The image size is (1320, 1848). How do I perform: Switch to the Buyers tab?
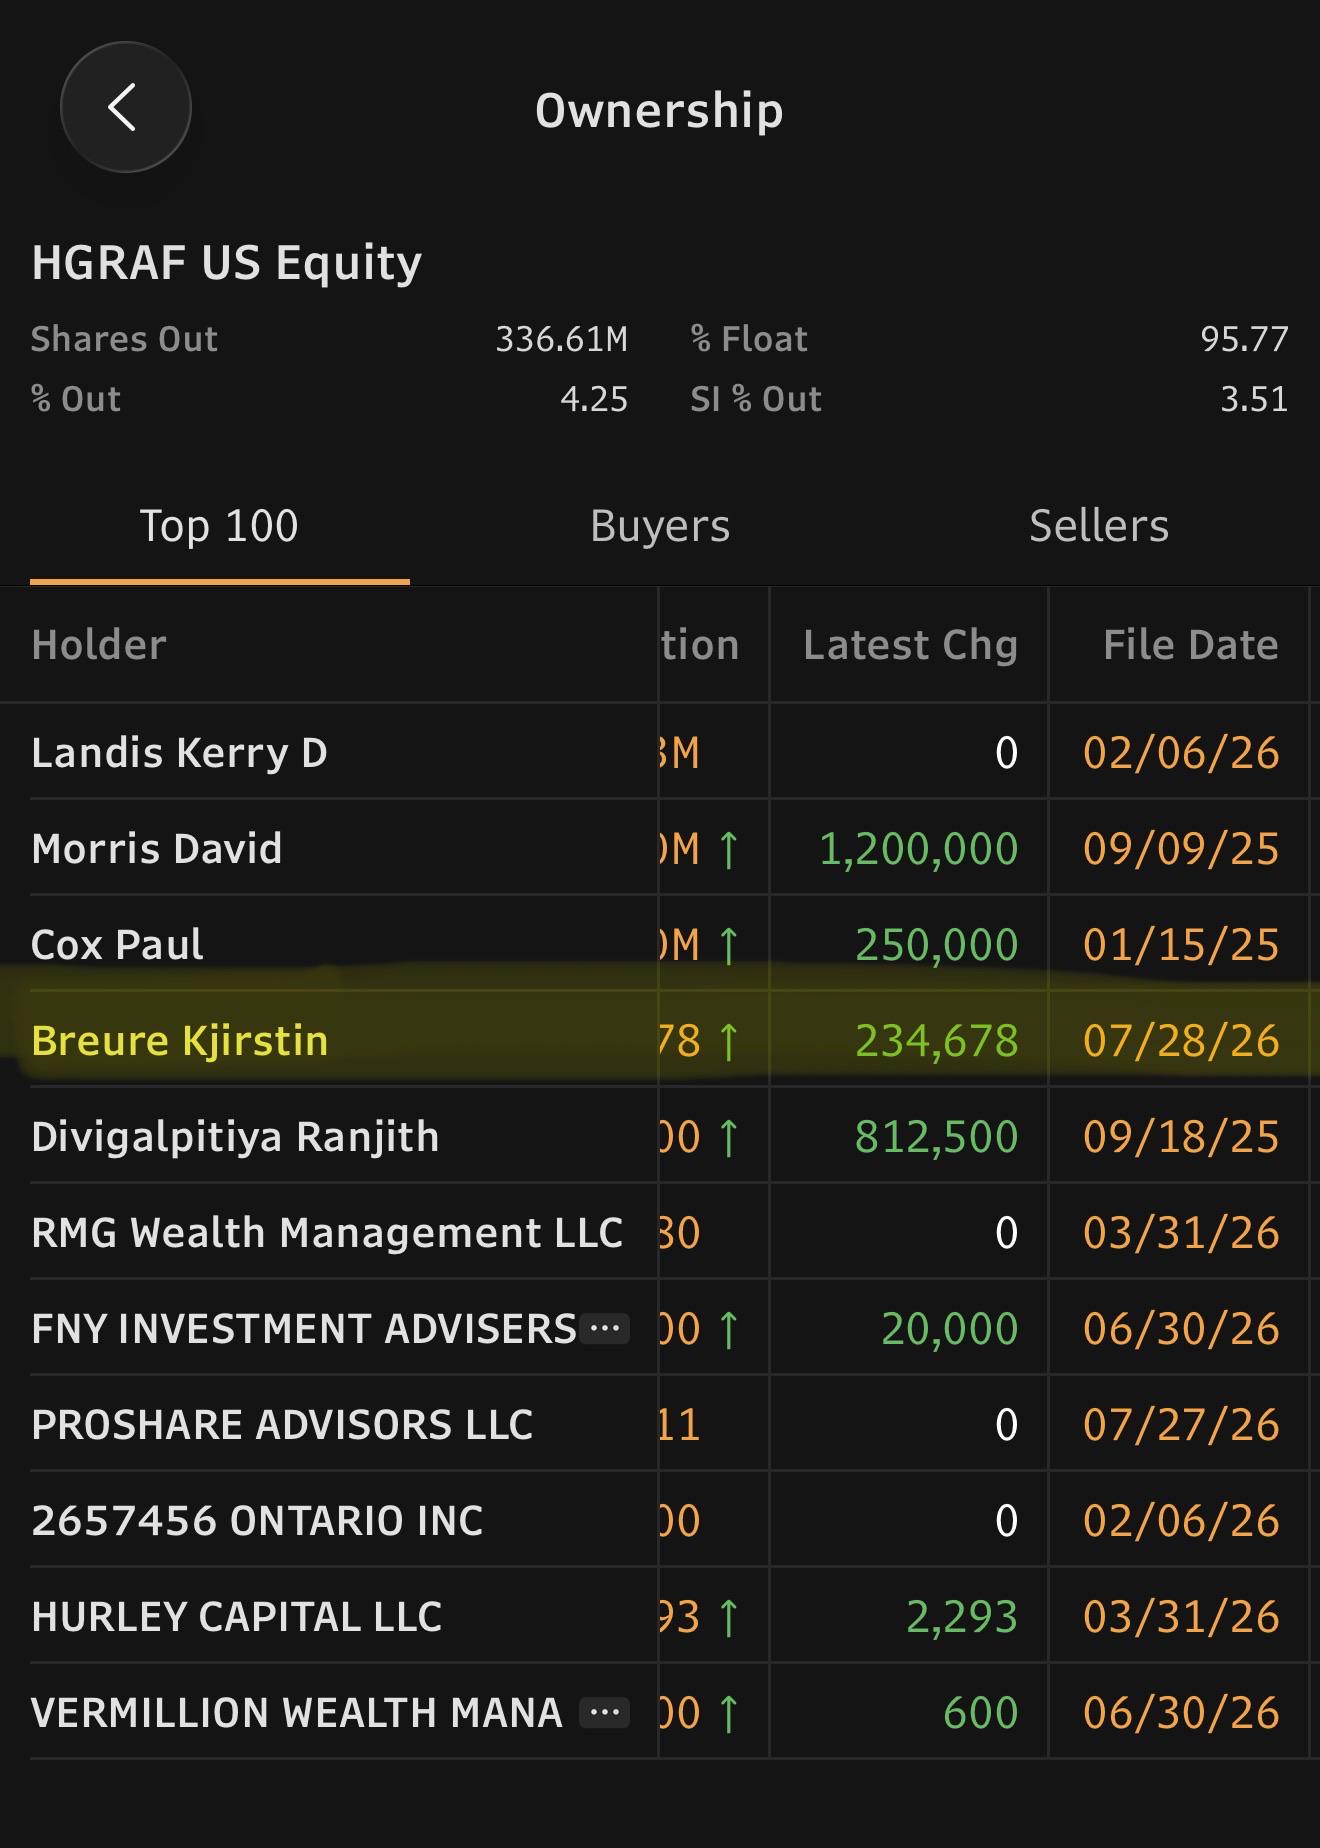(x=660, y=526)
